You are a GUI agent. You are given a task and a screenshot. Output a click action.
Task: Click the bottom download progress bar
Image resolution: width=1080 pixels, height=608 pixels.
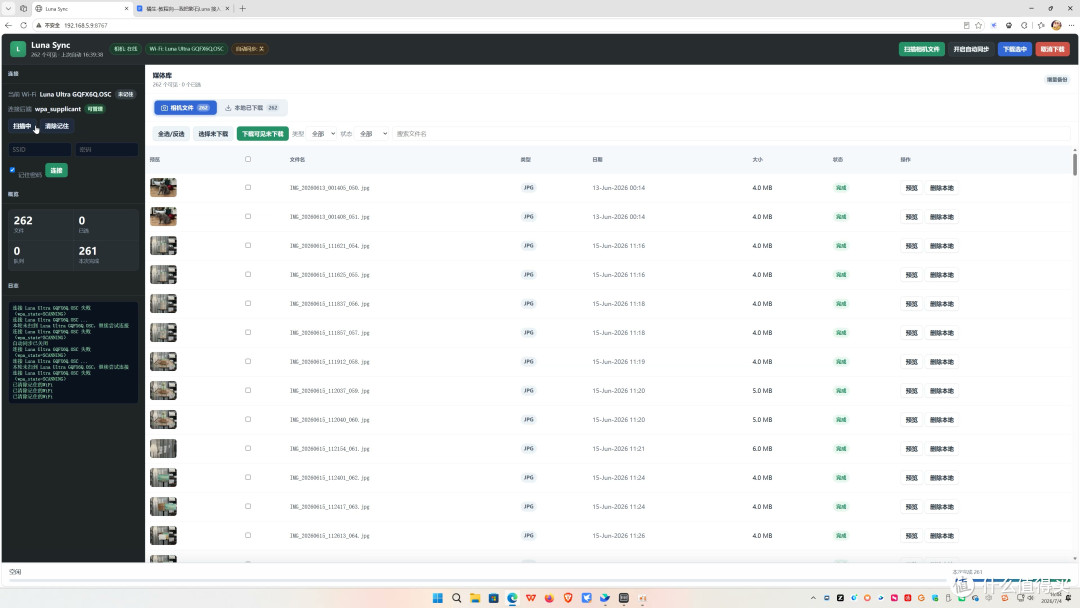(x=539, y=581)
